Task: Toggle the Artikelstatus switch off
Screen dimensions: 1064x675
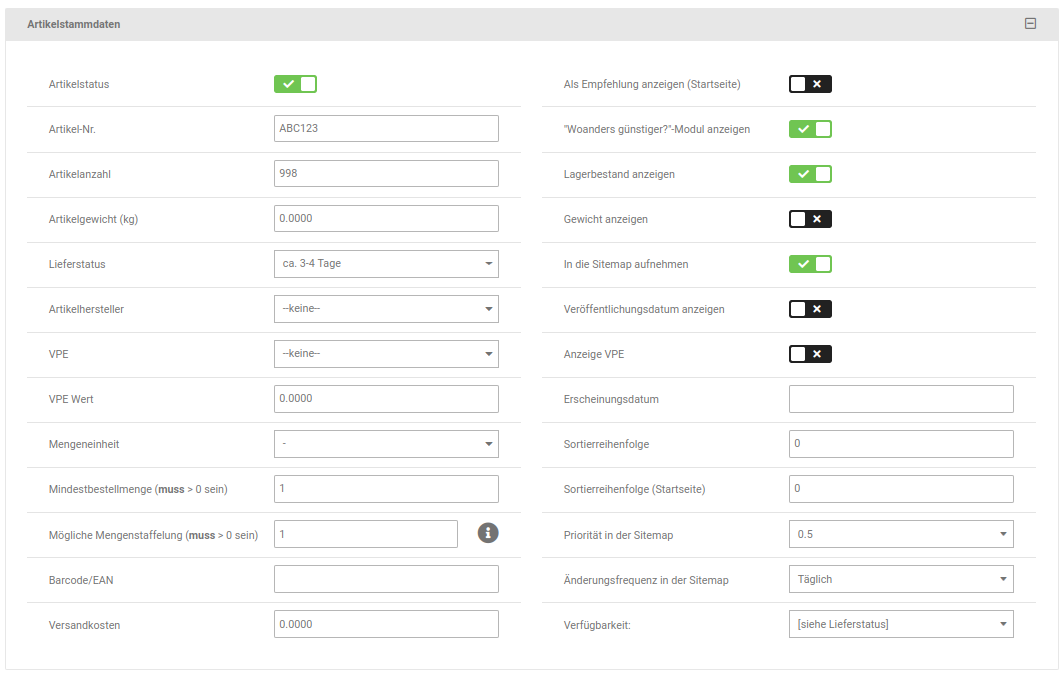Action: [295, 84]
